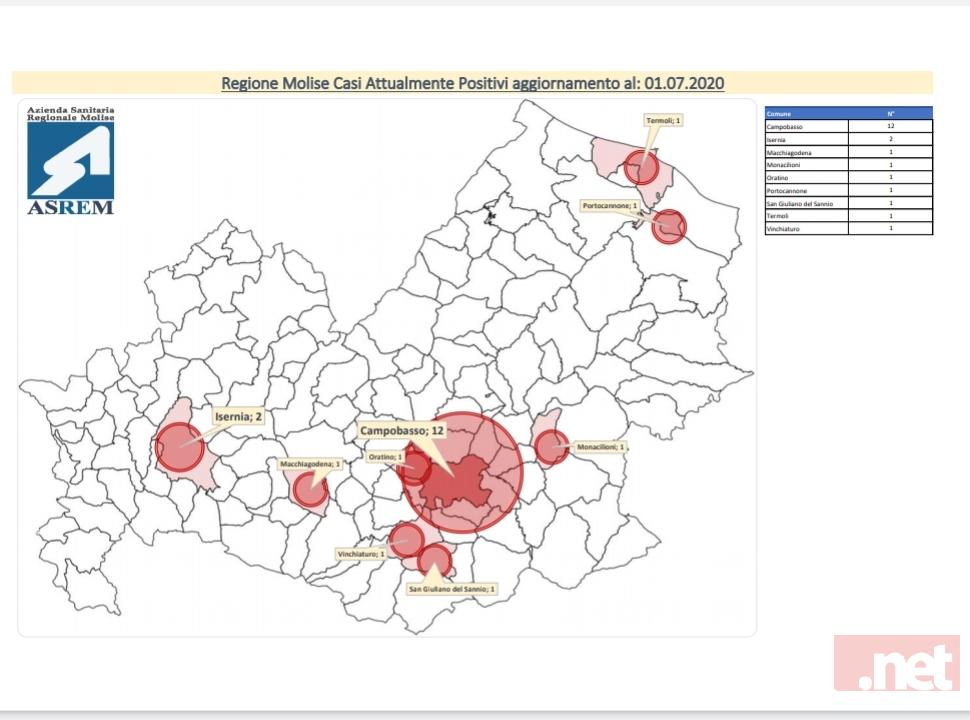Click the red circle marker on Isernia
970x720 pixels.
coord(180,446)
